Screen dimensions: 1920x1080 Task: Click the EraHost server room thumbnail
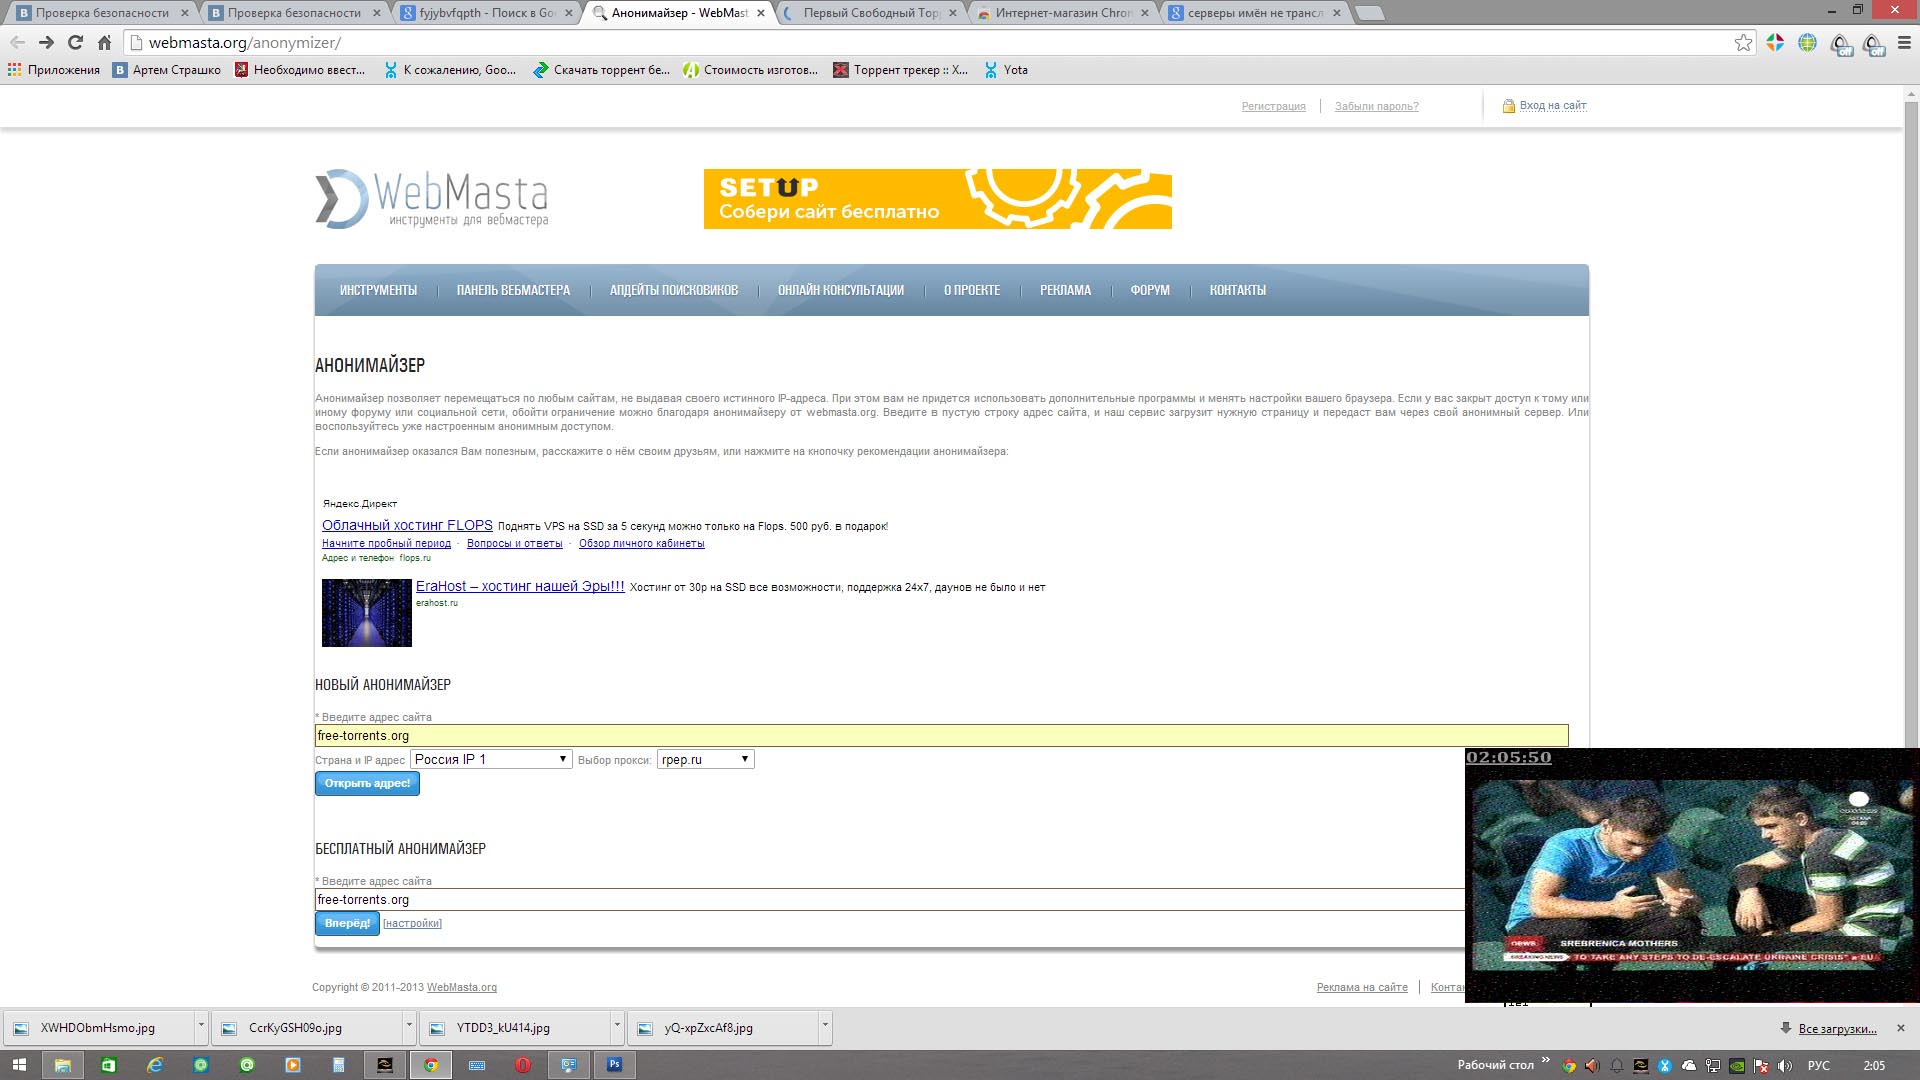(367, 613)
